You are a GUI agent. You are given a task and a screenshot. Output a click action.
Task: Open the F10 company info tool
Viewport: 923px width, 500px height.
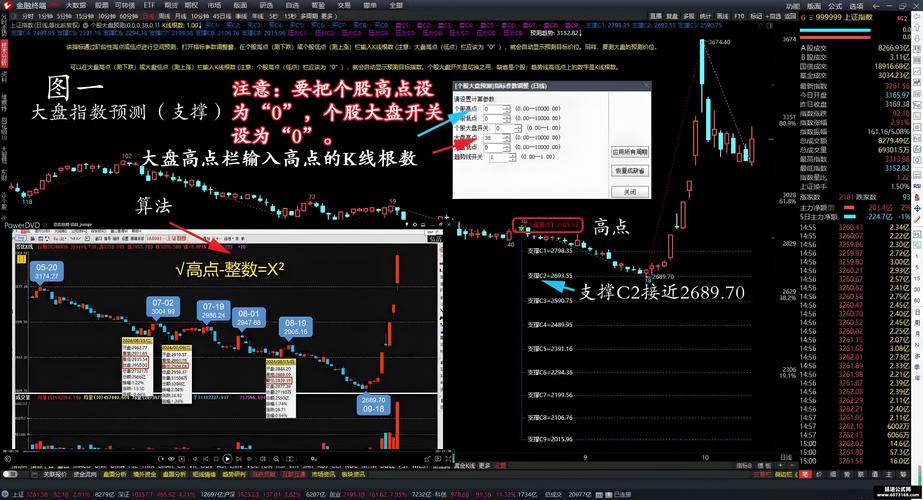tap(739, 17)
